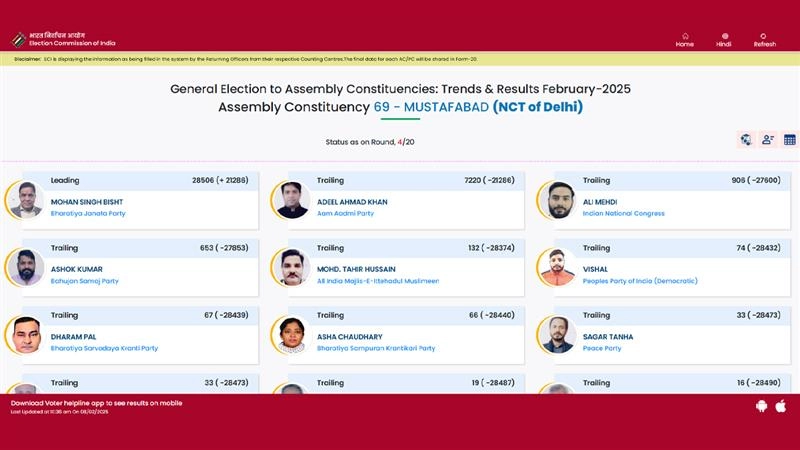Click the Download Voter helpline app text
The height and width of the screenshot is (450, 800).
click(96, 403)
